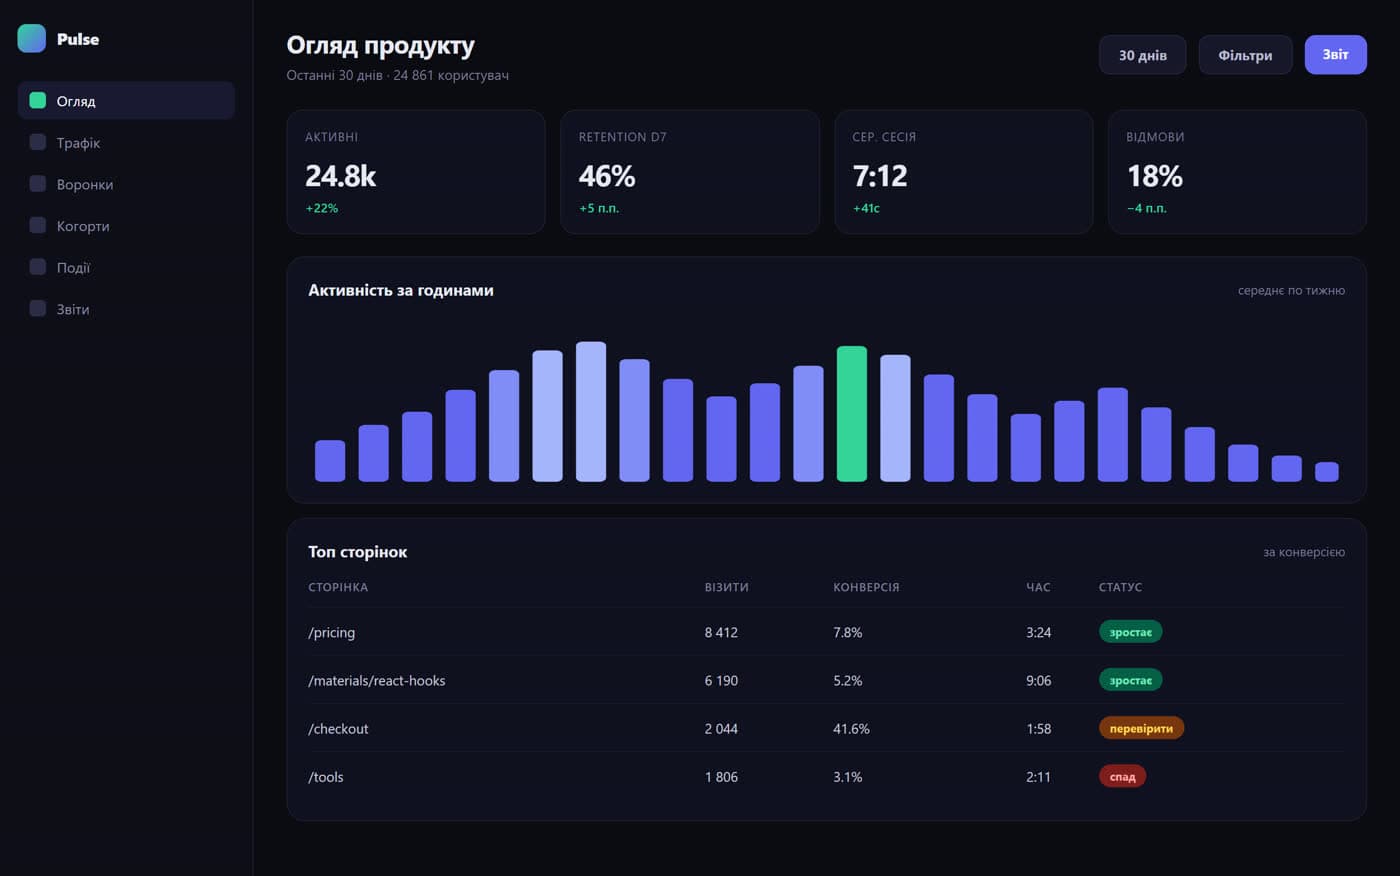Click the 1:58 time cell

[x=1038, y=728]
